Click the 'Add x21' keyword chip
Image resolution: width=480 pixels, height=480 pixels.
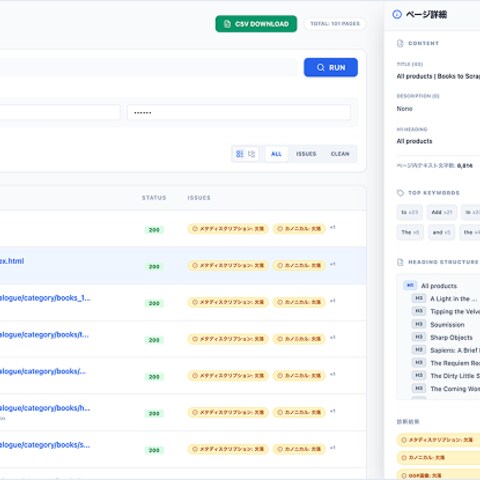(x=442, y=212)
